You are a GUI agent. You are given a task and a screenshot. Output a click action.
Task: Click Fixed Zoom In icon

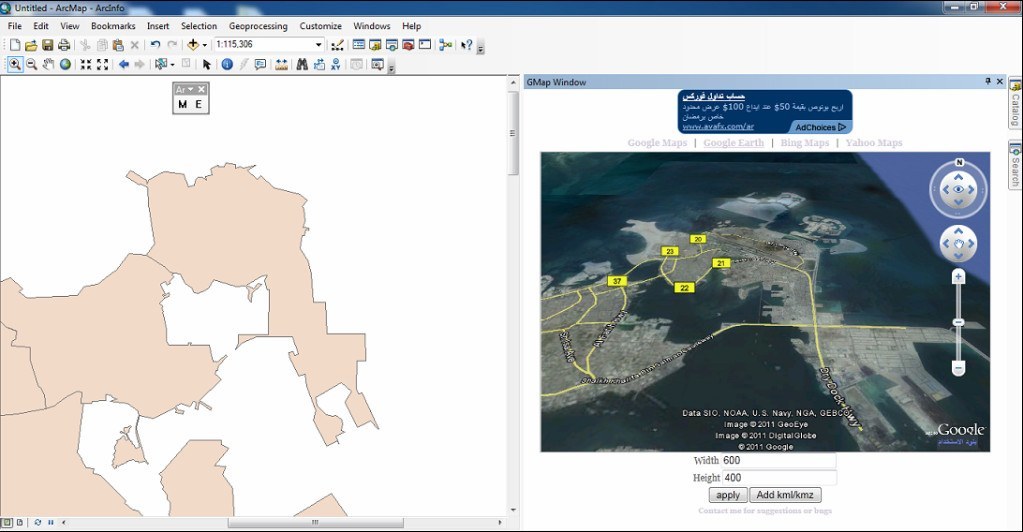85,65
